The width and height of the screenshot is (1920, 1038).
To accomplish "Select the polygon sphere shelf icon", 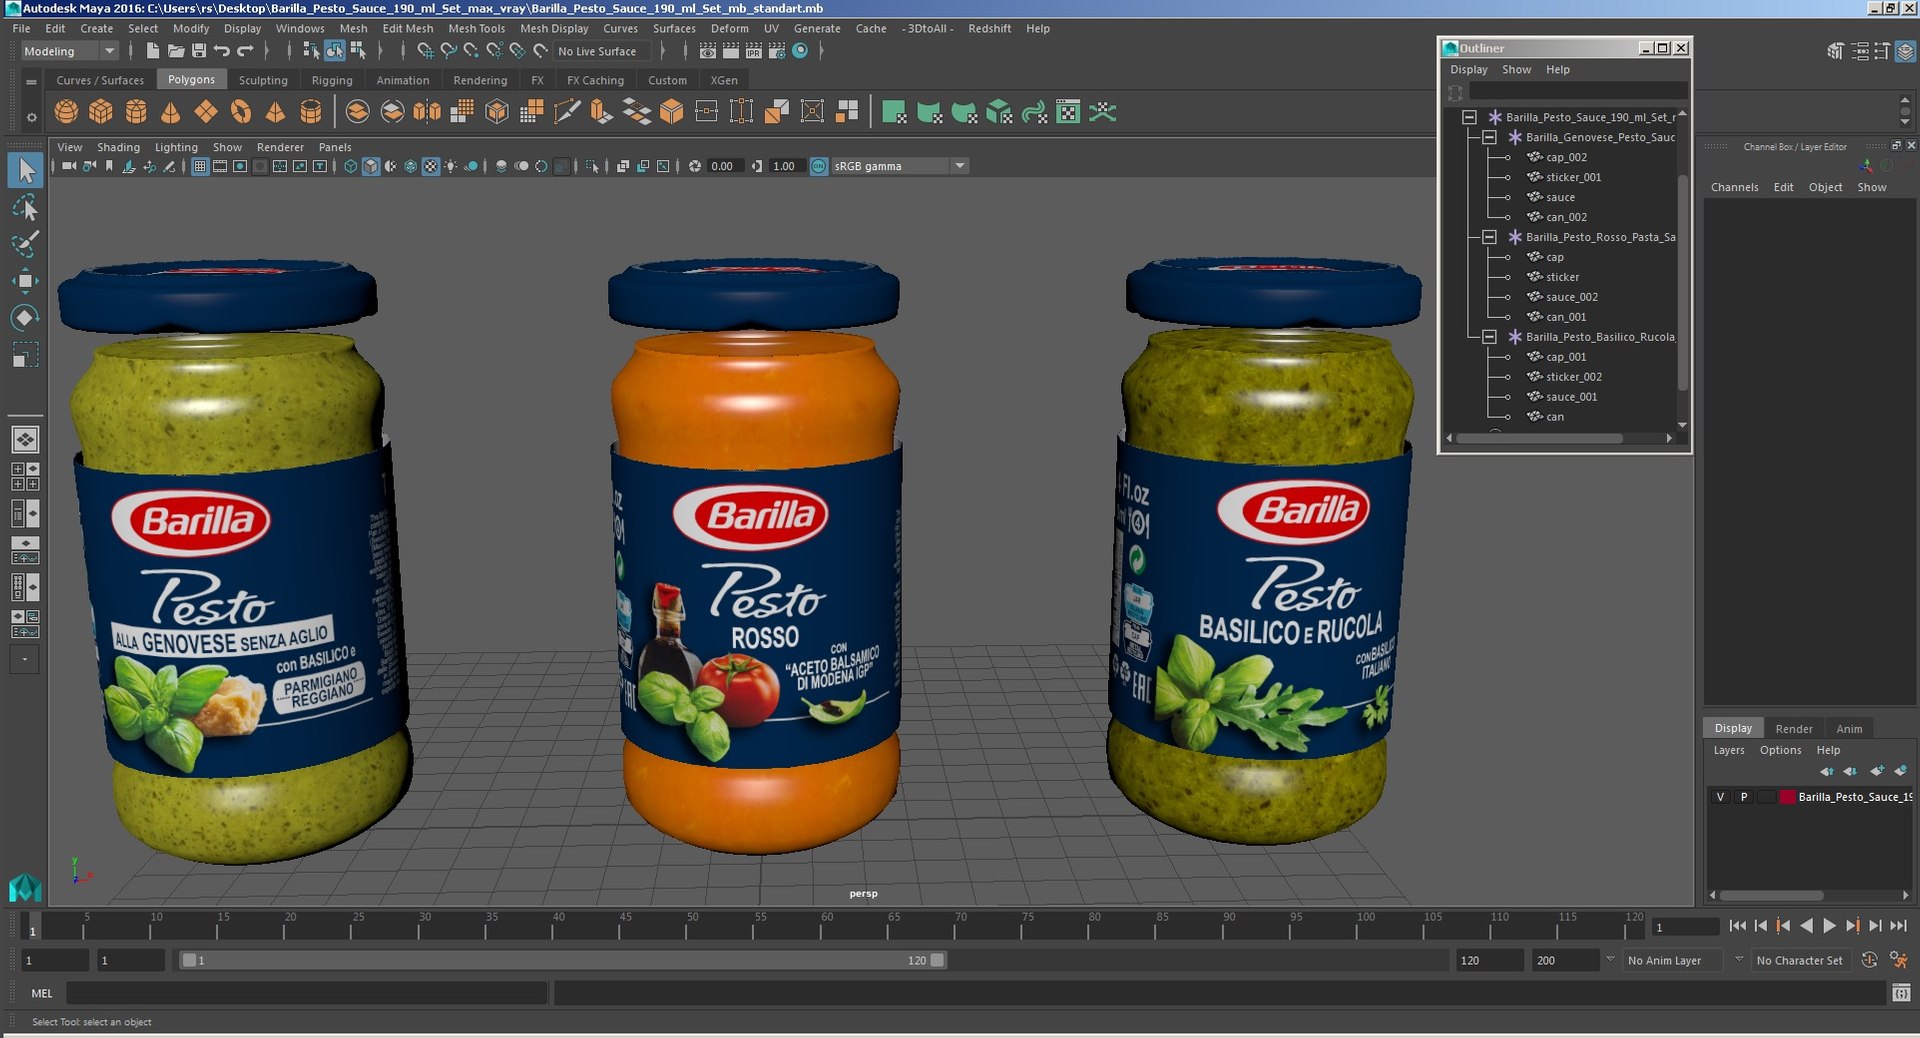I will 66,112.
